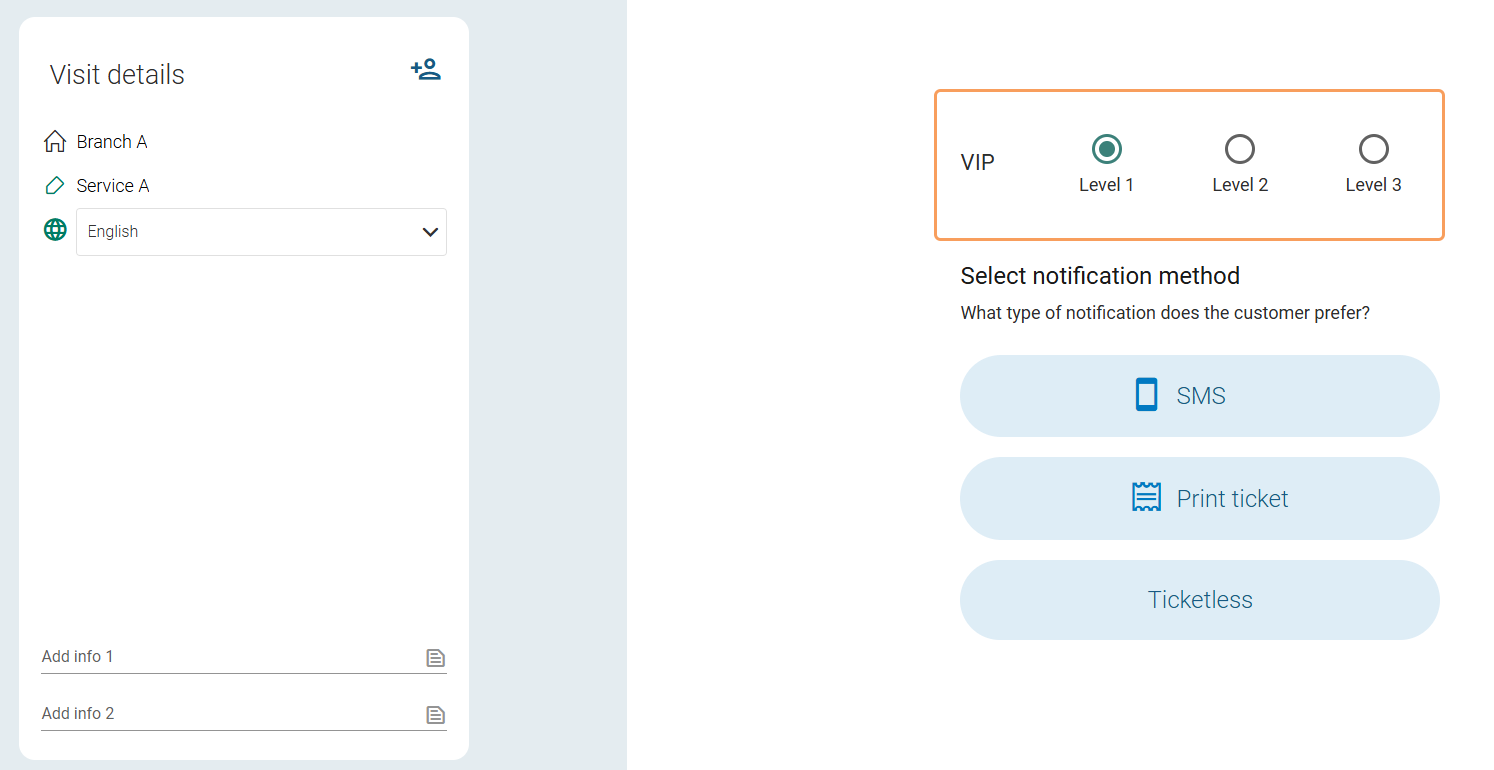1494x770 pixels.
Task: Click the note icon beside Add info 2
Action: click(435, 715)
